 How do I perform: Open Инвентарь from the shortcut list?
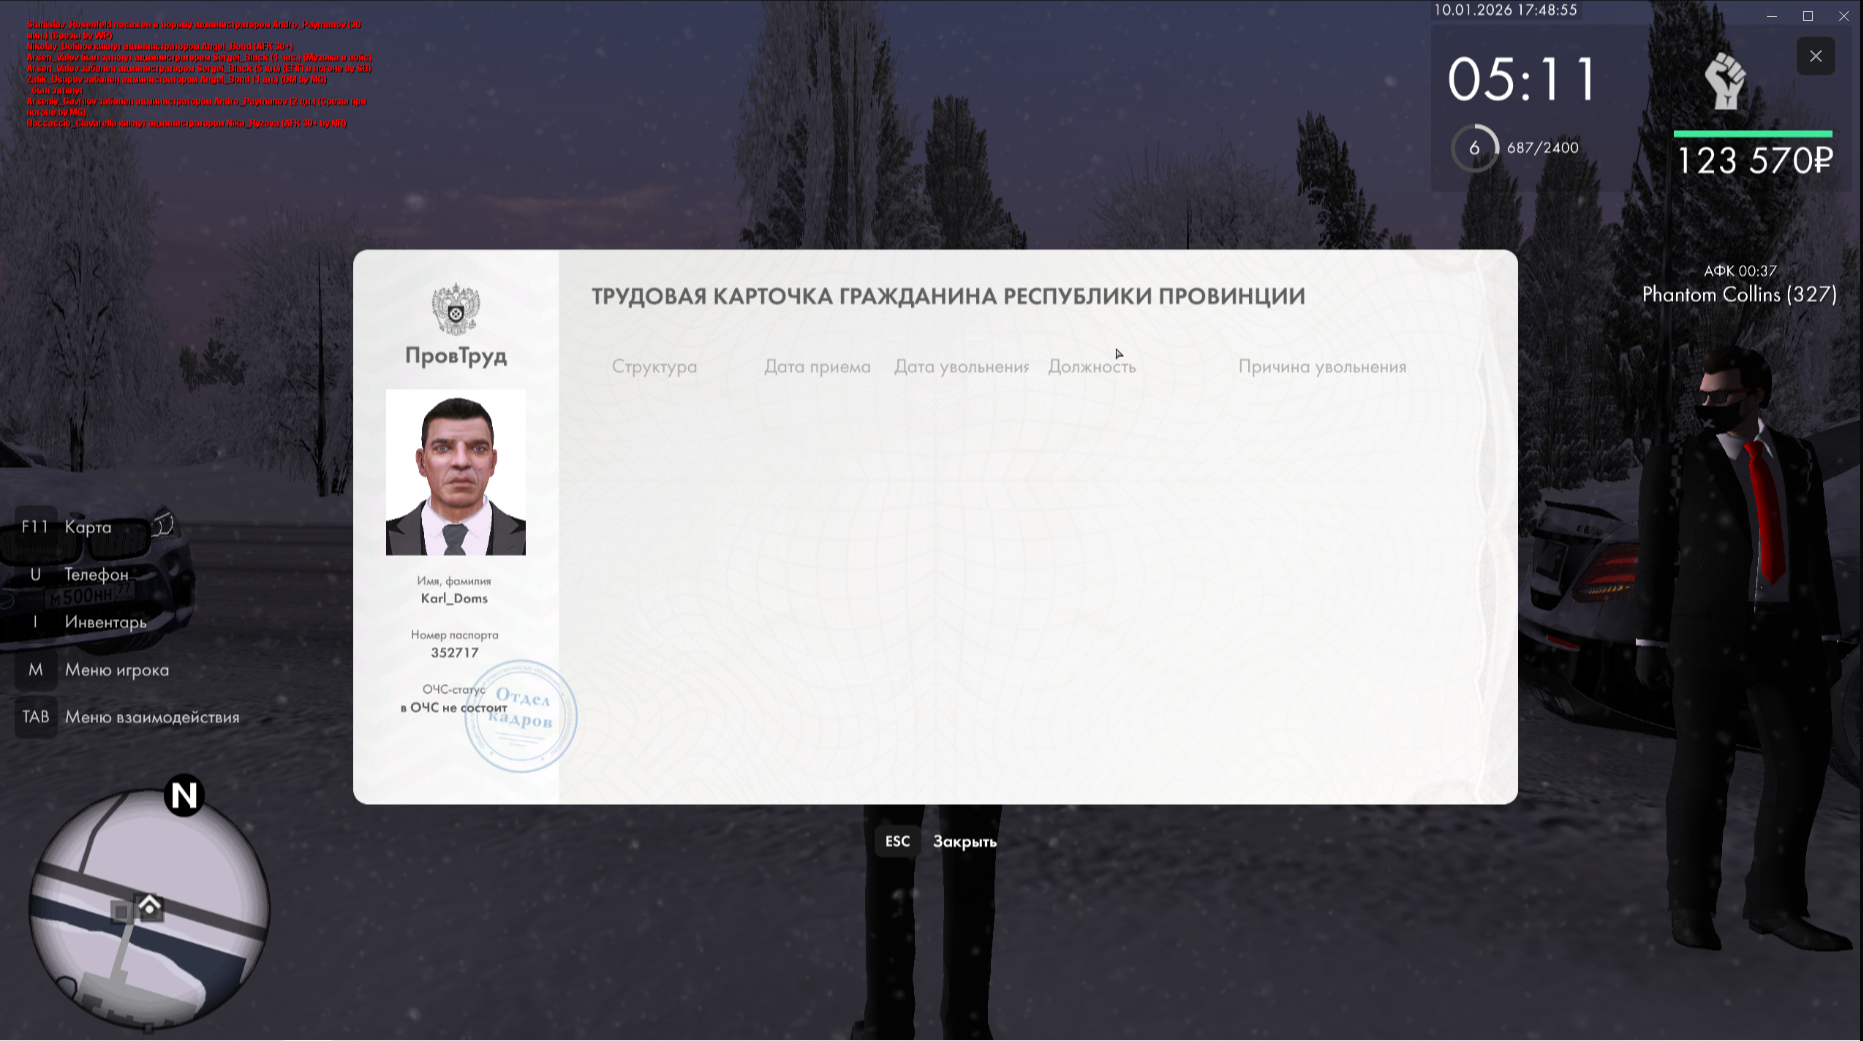point(105,622)
